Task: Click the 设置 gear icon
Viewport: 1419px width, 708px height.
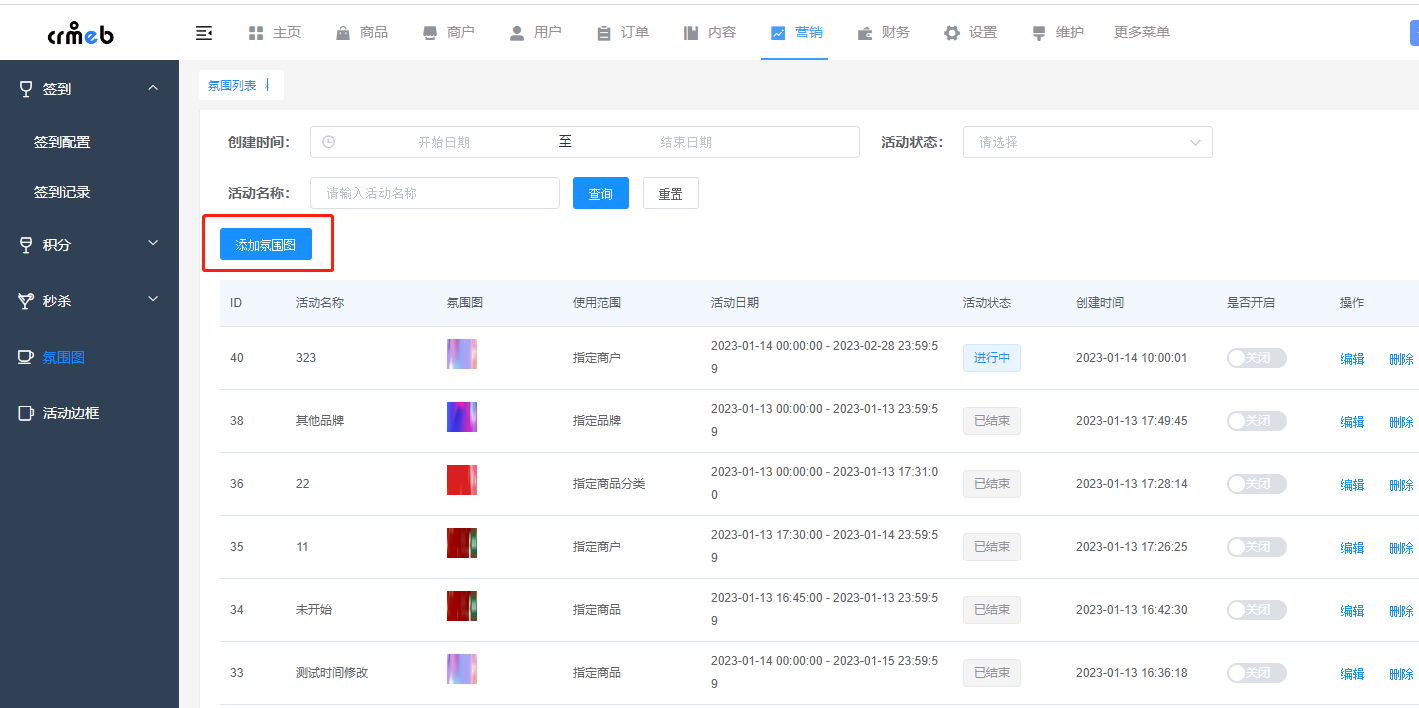Action: coord(952,33)
